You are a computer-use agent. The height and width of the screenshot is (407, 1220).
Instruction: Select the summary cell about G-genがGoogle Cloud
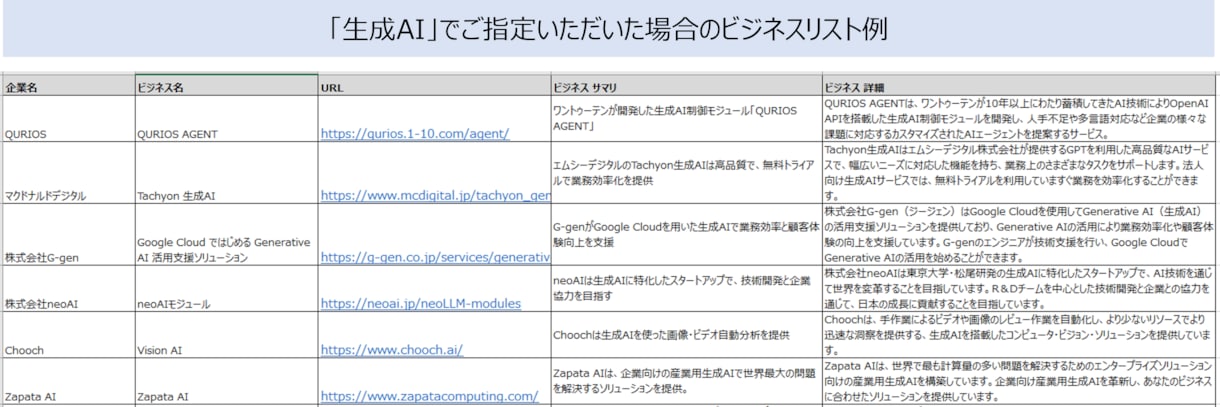(x=686, y=236)
